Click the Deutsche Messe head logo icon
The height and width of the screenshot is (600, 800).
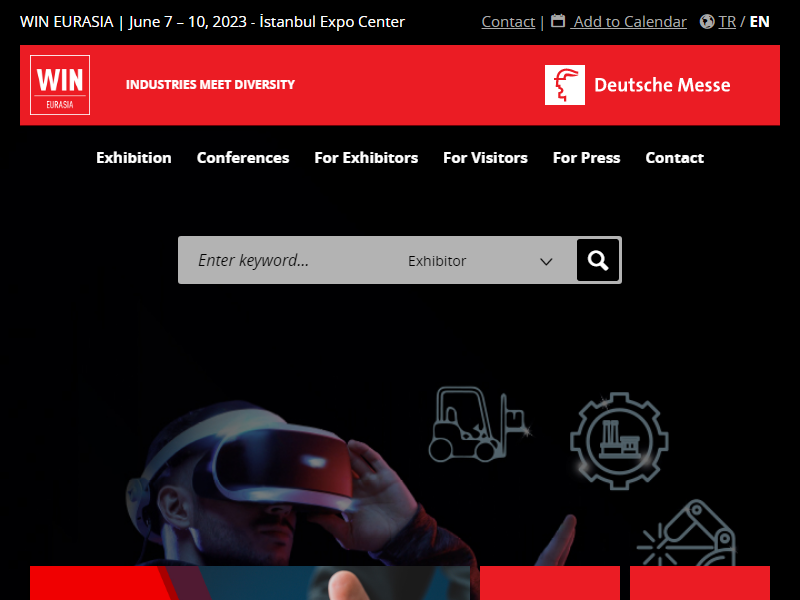pyautogui.click(x=565, y=85)
